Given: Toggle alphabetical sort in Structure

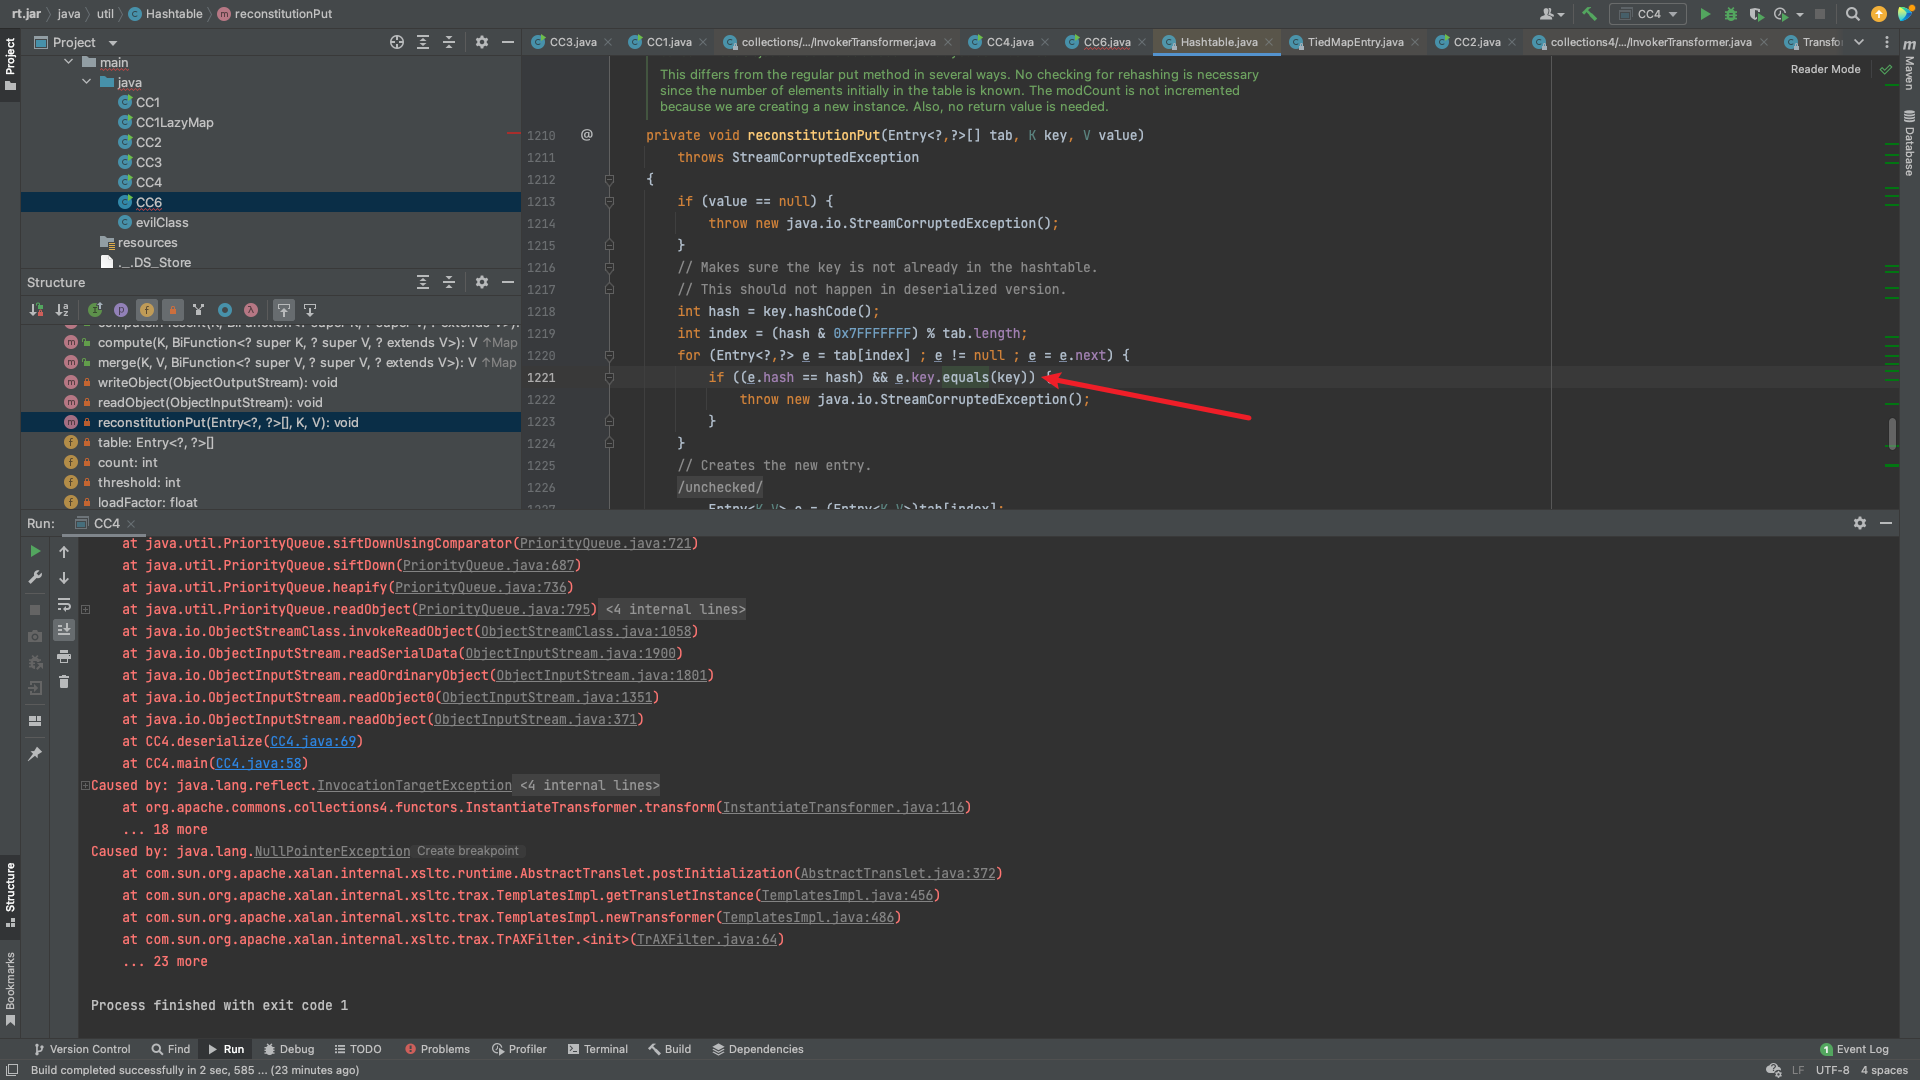Looking at the screenshot, I should tap(63, 310).
